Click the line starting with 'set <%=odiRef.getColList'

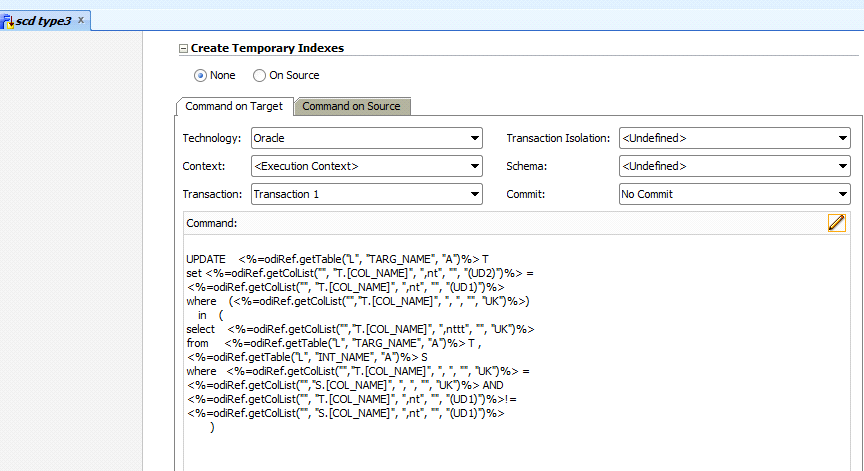pyautogui.click(x=360, y=273)
